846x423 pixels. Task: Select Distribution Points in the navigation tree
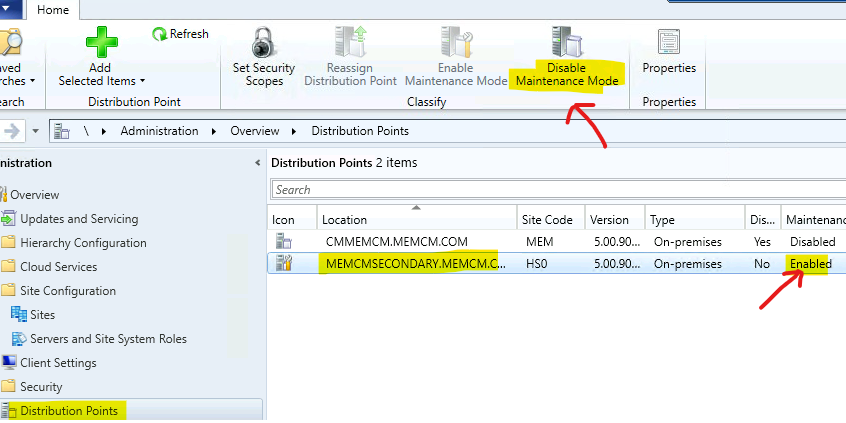69,411
